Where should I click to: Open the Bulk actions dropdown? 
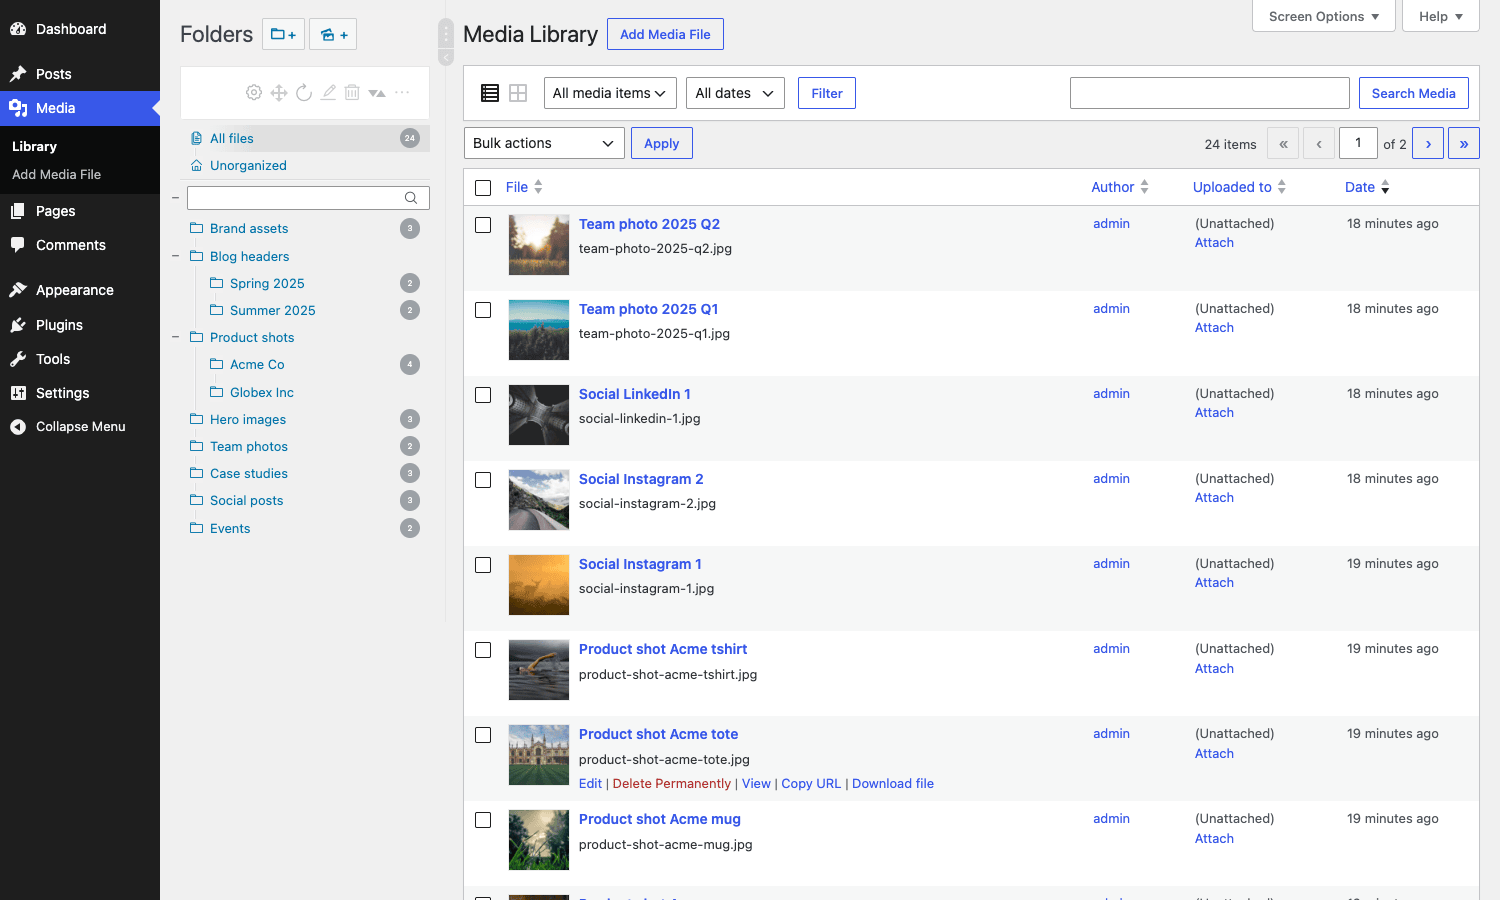coord(544,143)
